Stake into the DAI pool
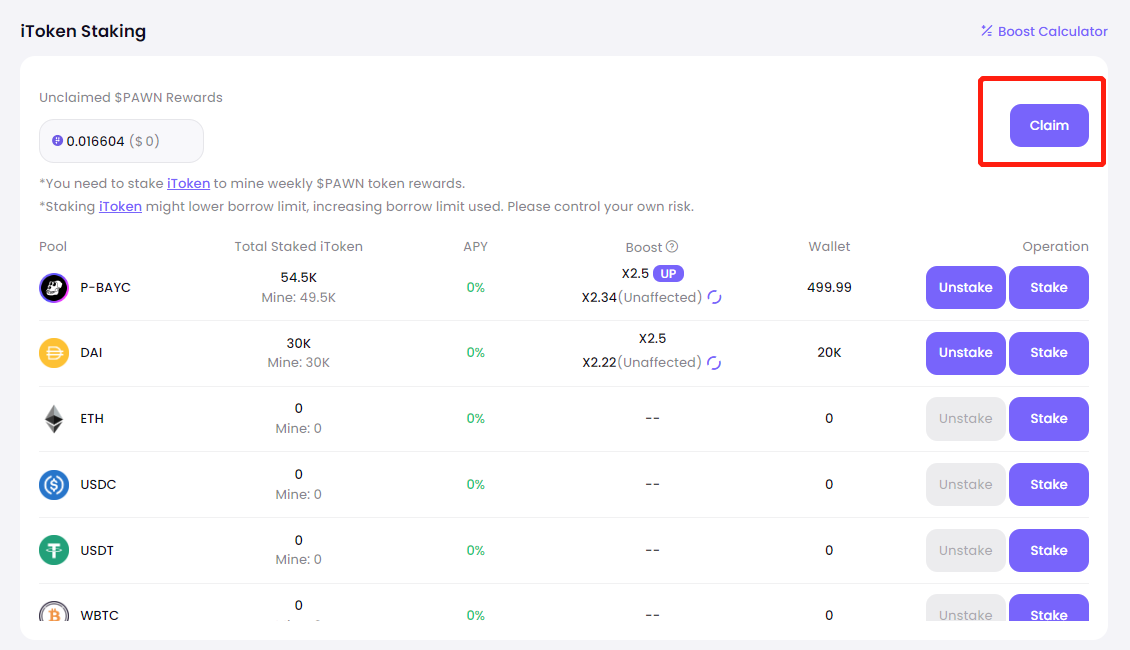Image resolution: width=1130 pixels, height=650 pixels. point(1048,353)
